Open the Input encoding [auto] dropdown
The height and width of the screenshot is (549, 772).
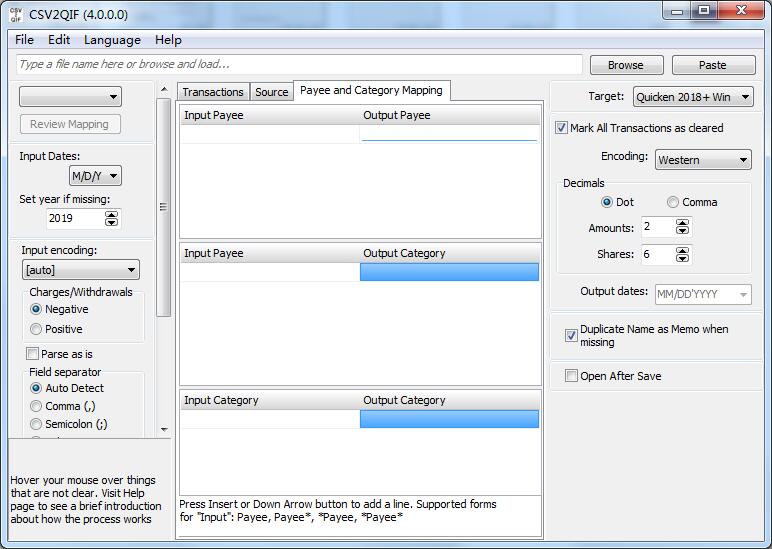click(x=81, y=270)
